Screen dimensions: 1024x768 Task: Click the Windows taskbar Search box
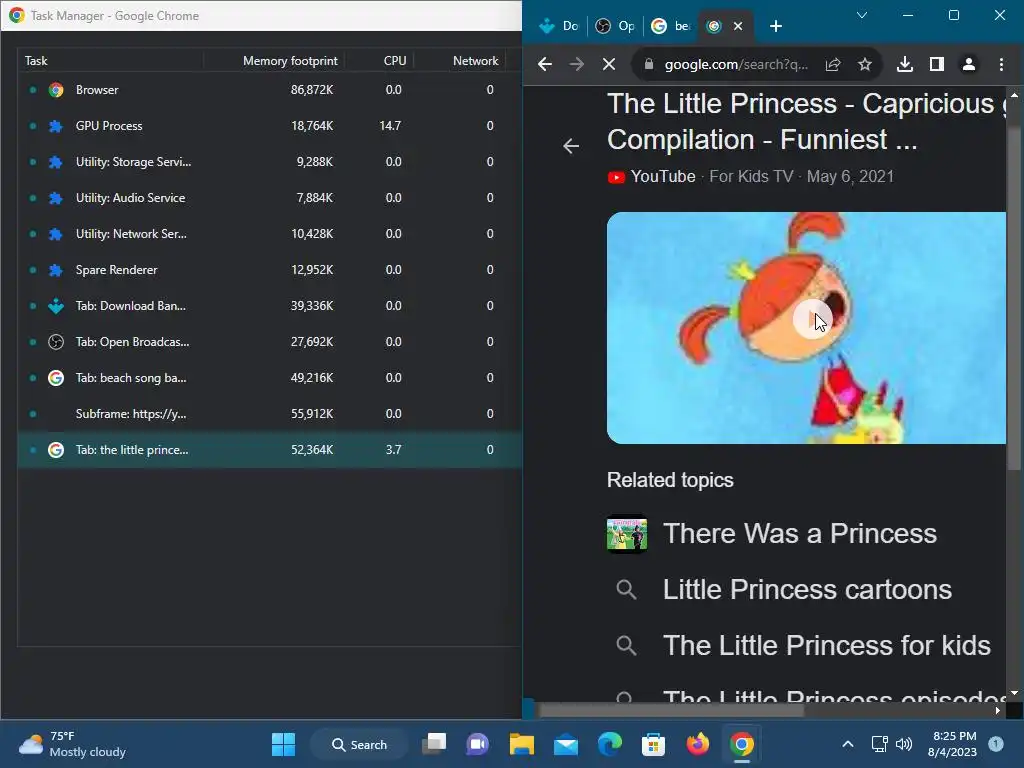coord(359,744)
